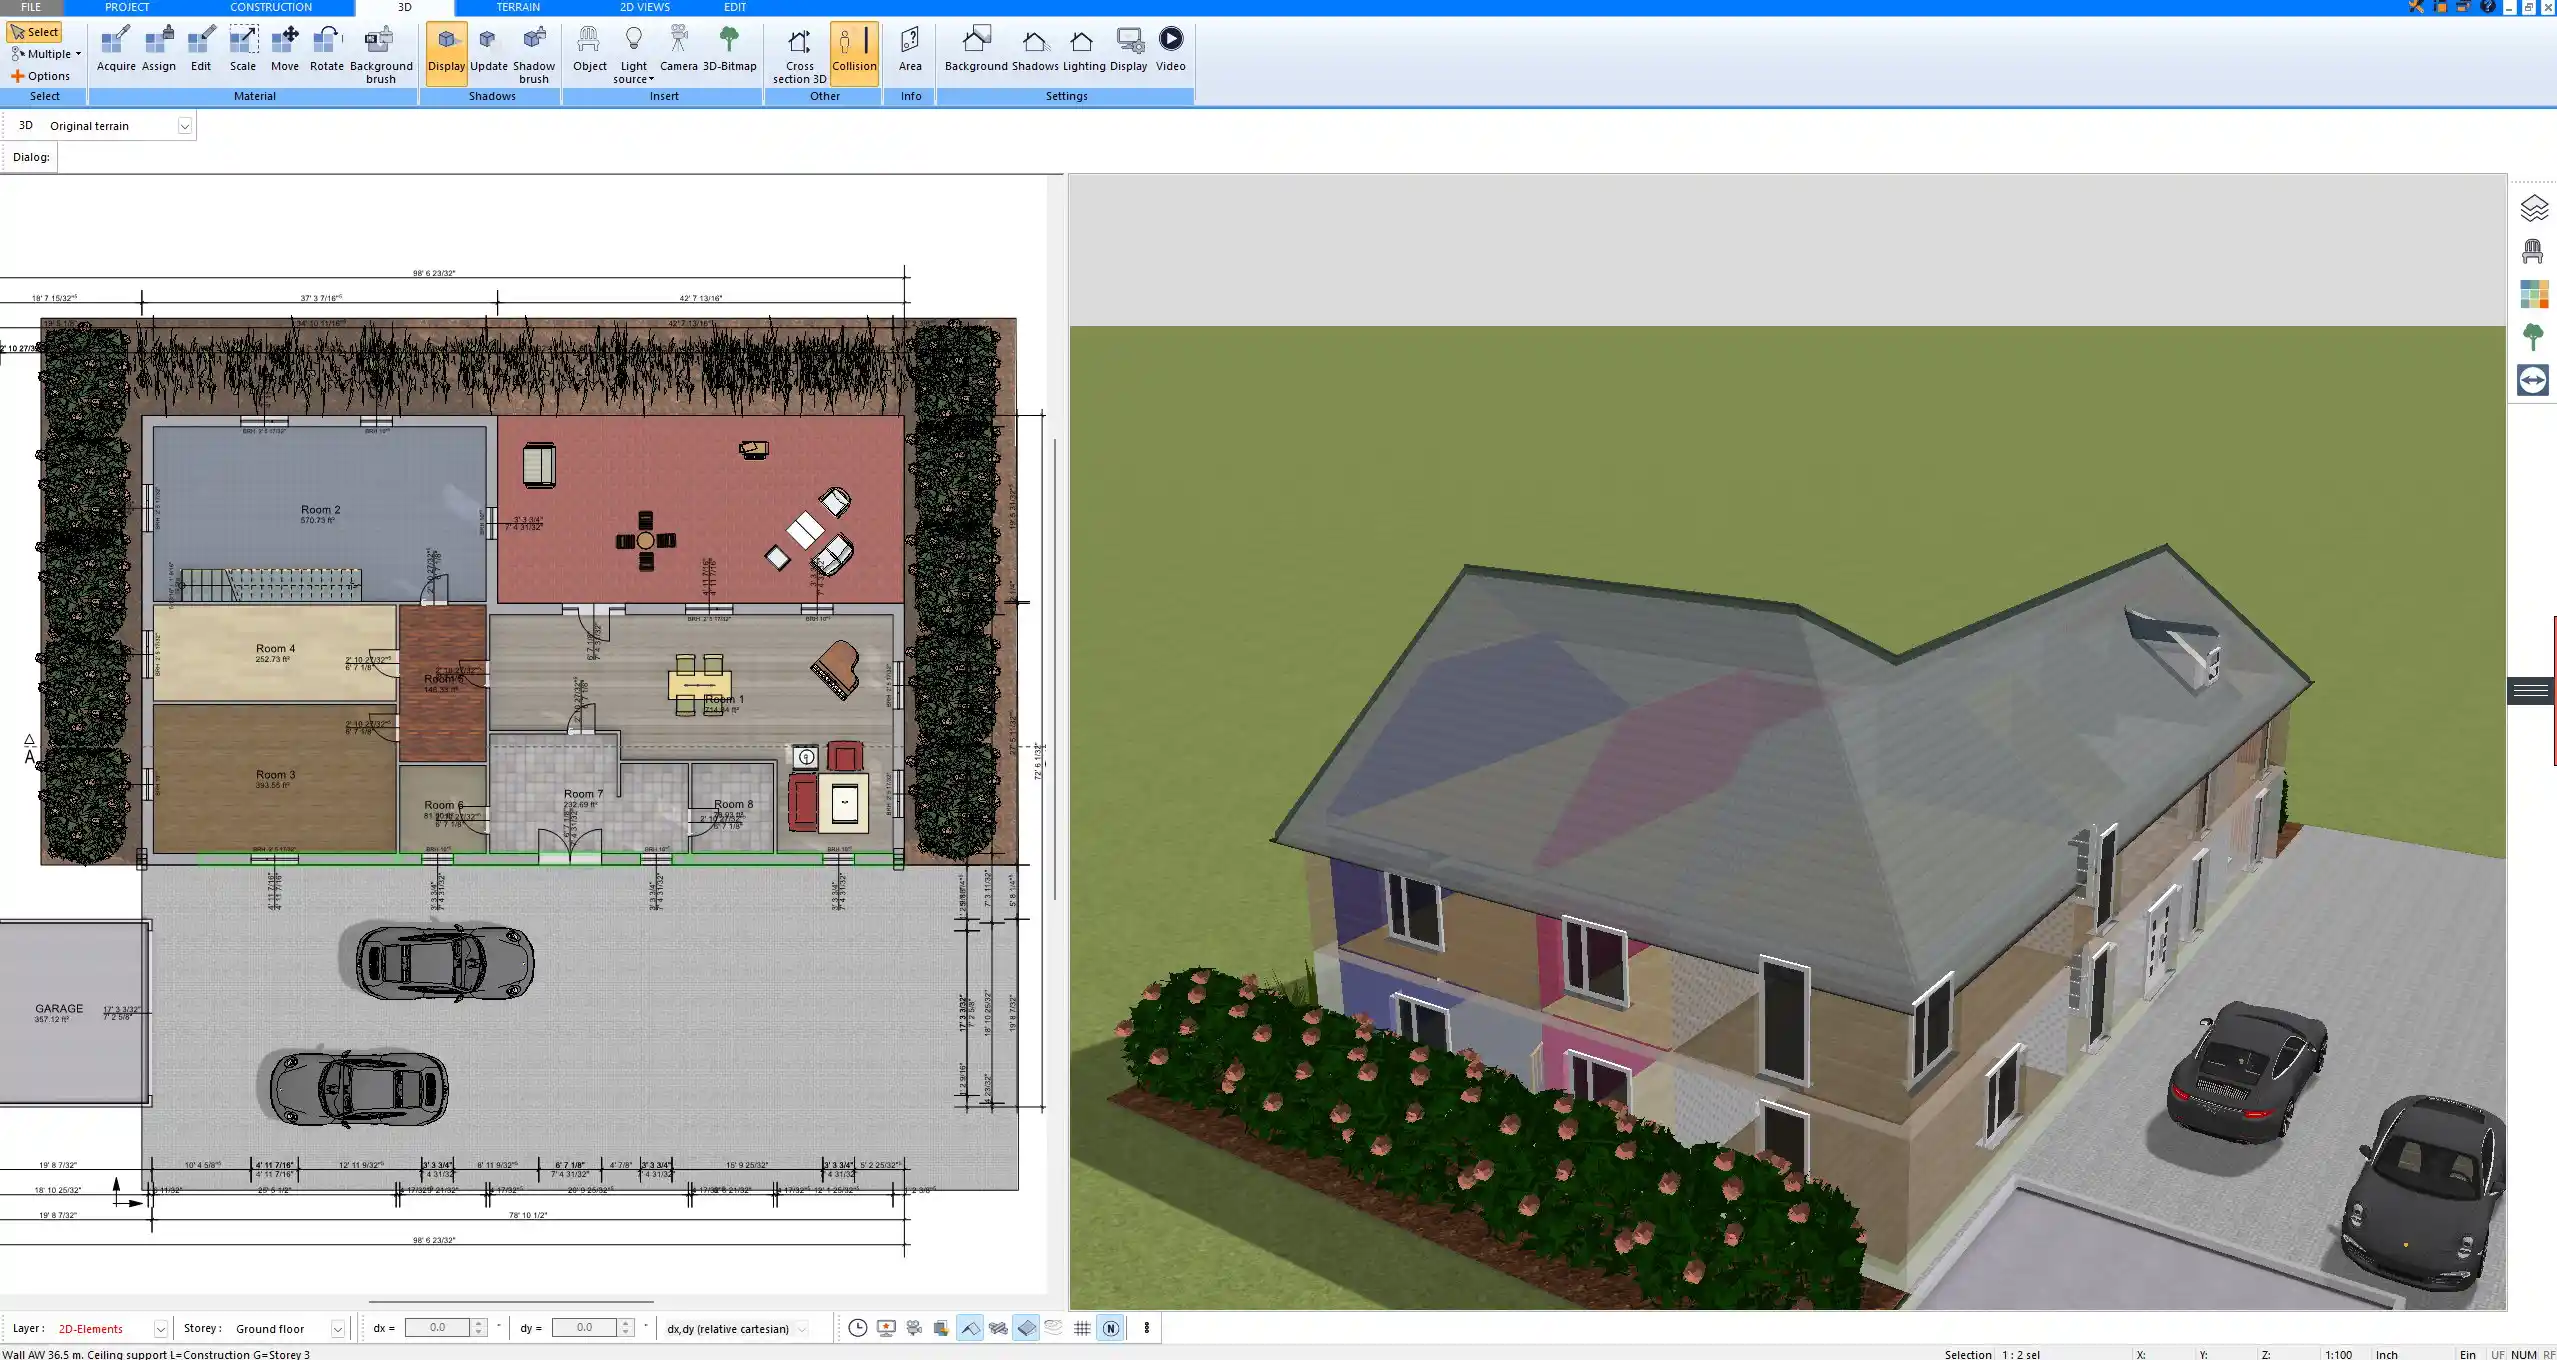This screenshot has height=1360, width=2557.
Task: Click inside the dx value field
Action: 437,1328
